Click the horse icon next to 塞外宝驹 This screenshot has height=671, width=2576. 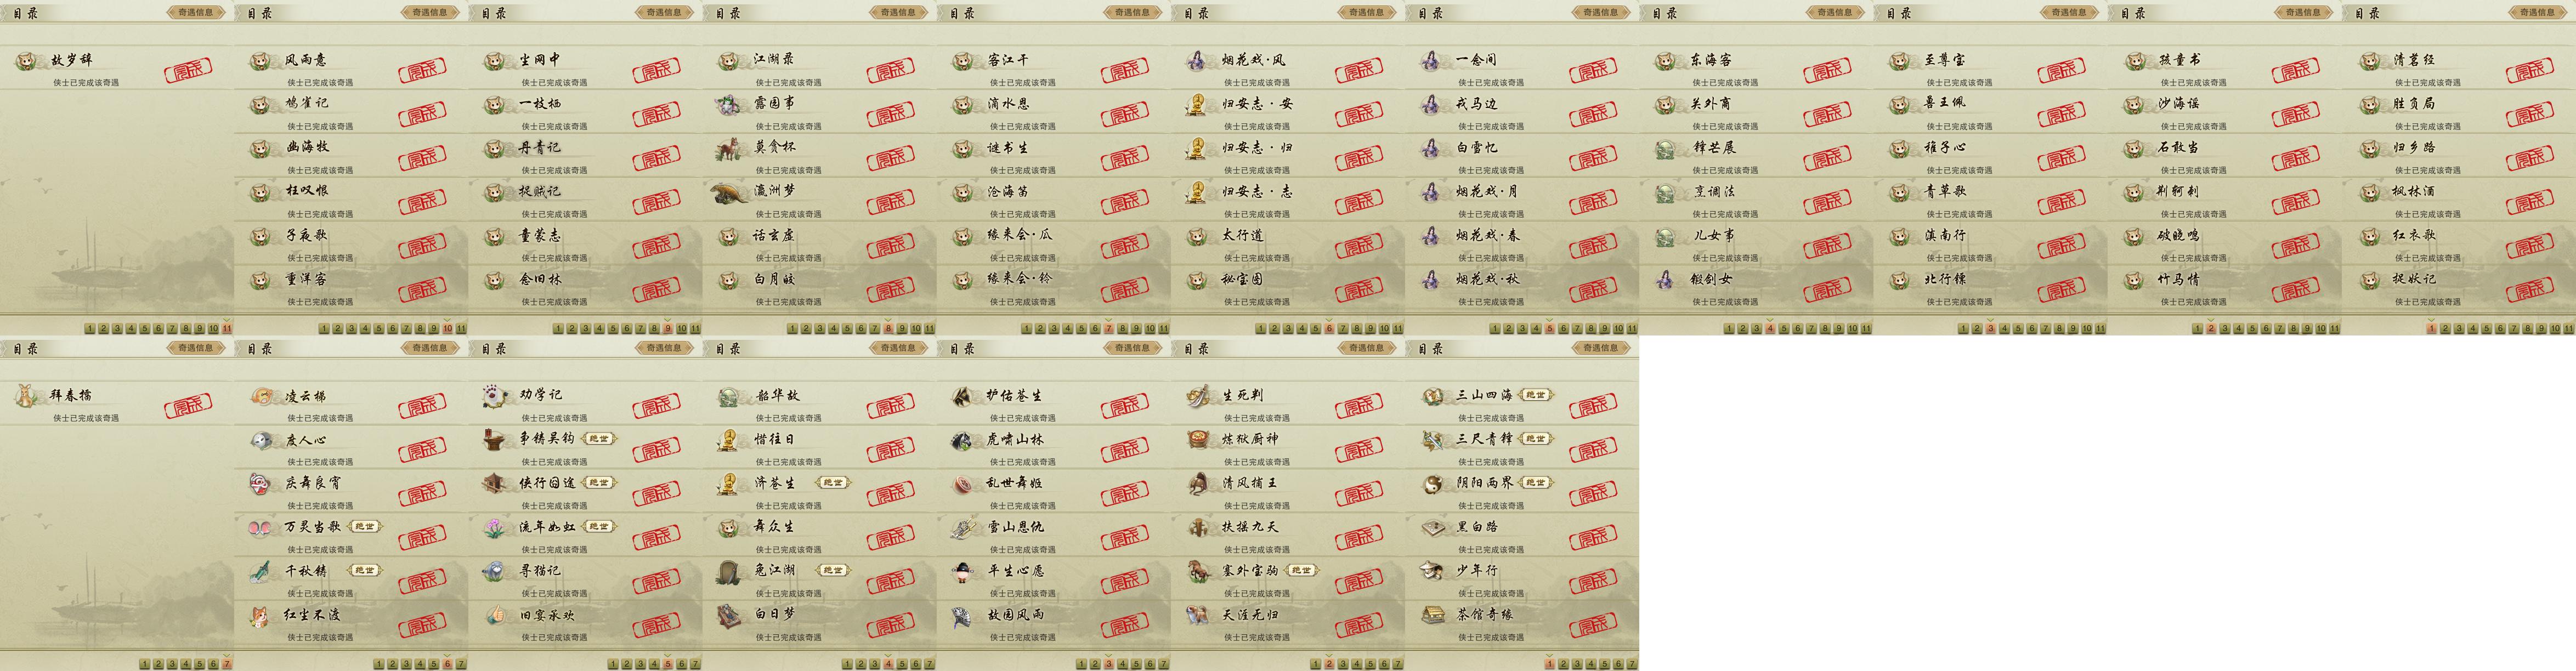click(1198, 571)
